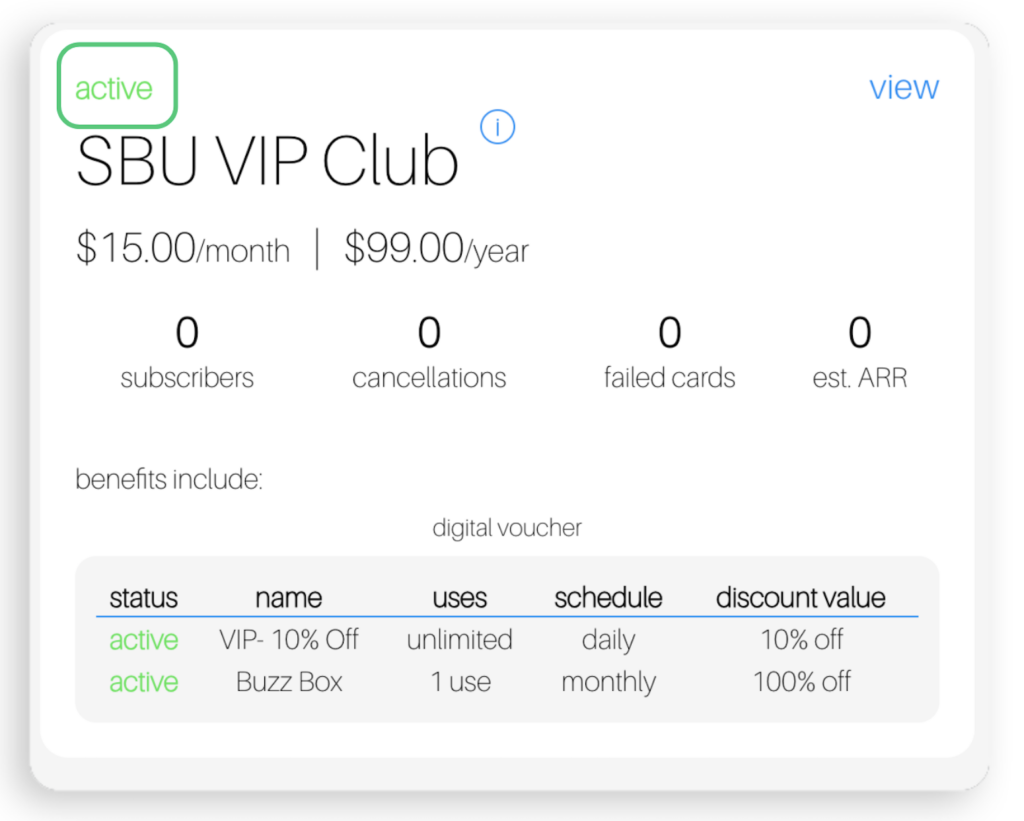Click the green active status badge

click(x=117, y=86)
